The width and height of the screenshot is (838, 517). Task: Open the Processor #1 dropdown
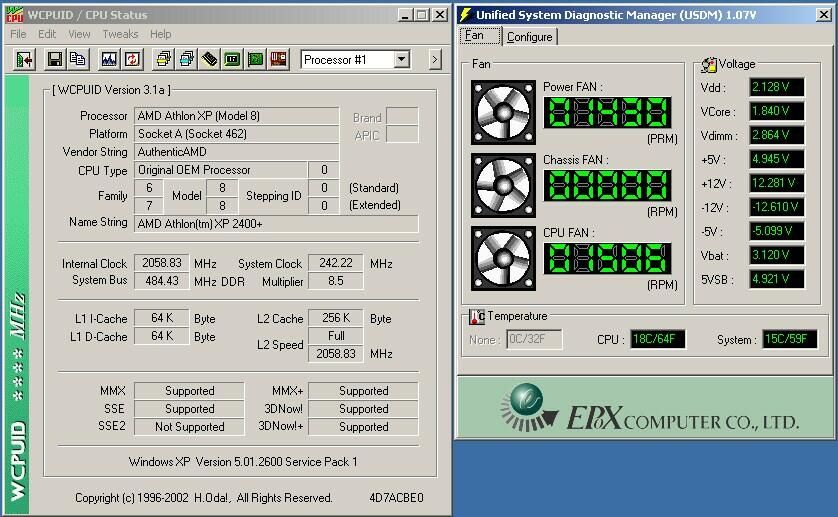402,59
